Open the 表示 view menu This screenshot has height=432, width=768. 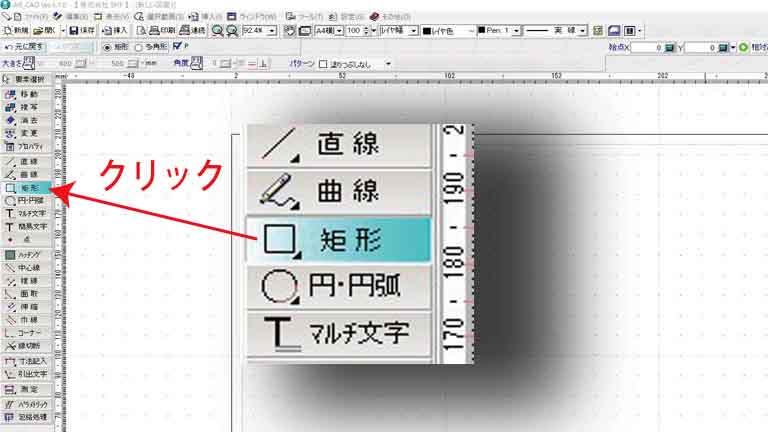click(x=112, y=17)
